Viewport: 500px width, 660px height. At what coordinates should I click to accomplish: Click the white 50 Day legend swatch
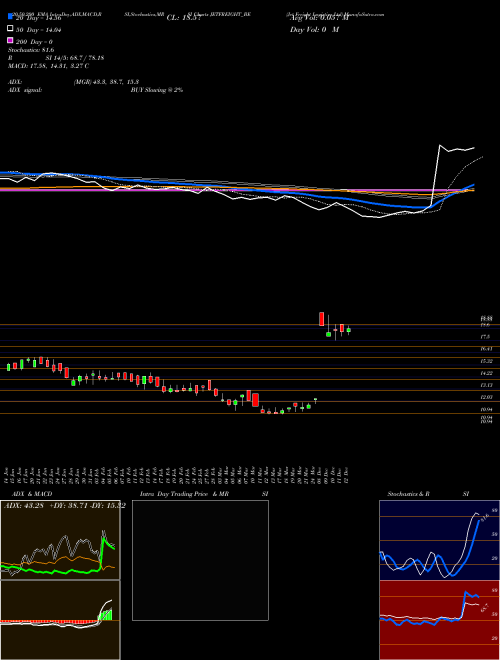point(10,29)
